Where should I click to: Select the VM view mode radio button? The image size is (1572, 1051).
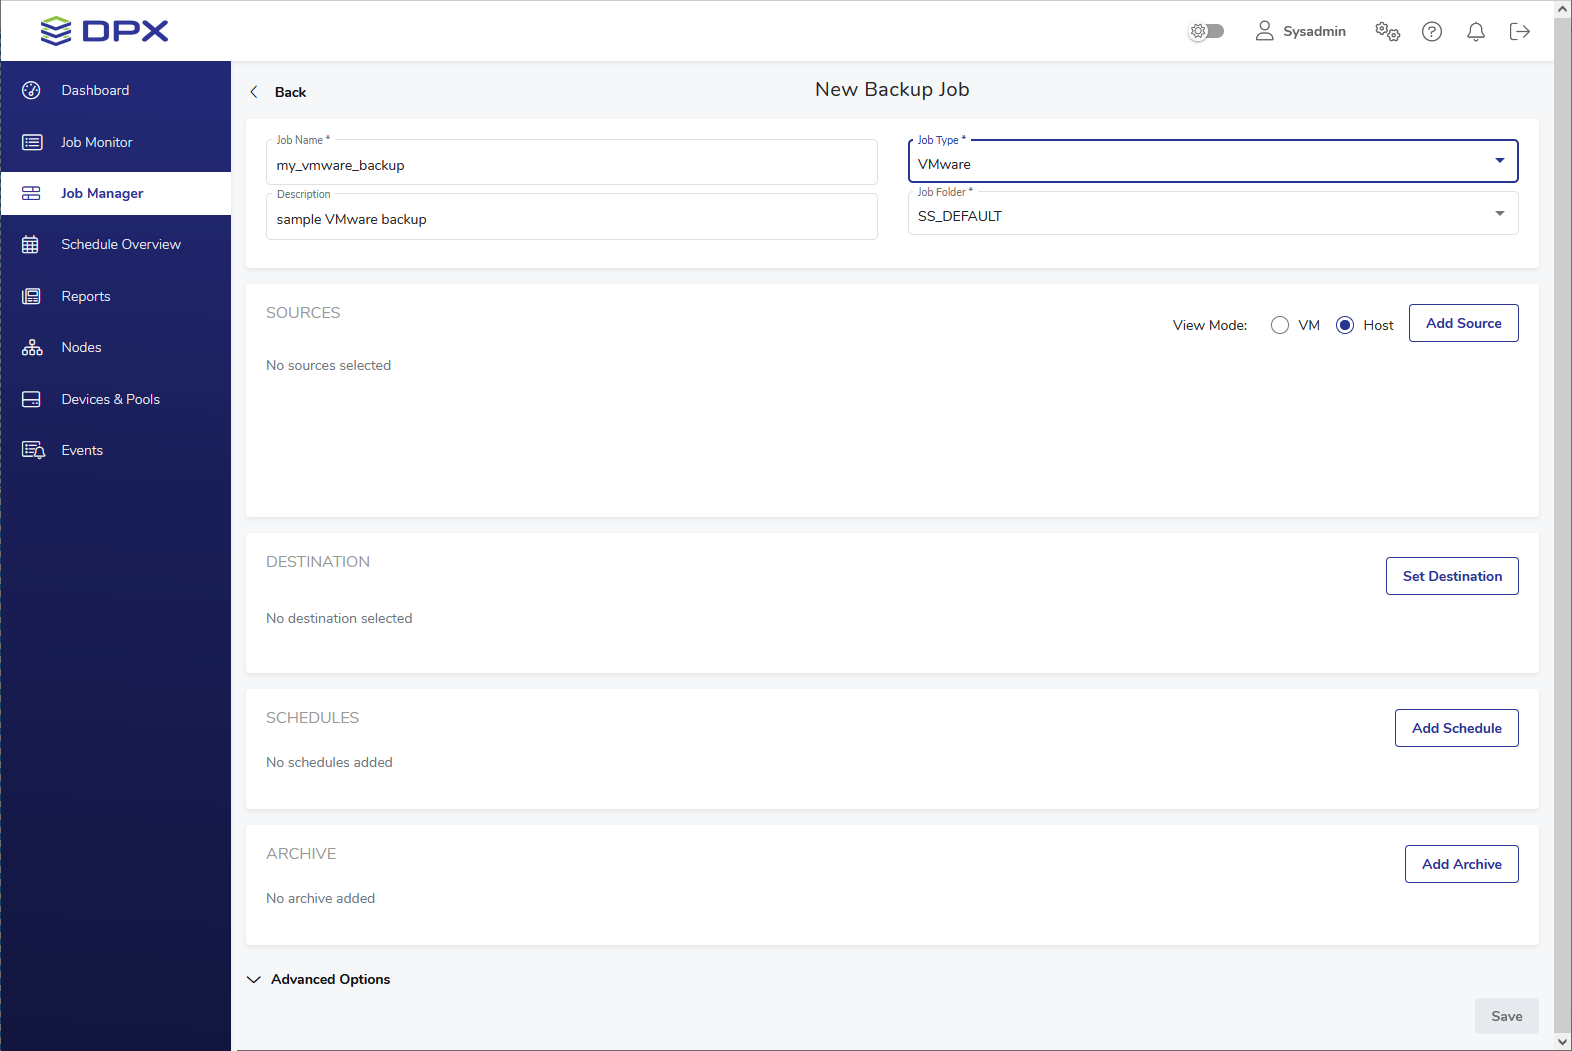point(1279,325)
